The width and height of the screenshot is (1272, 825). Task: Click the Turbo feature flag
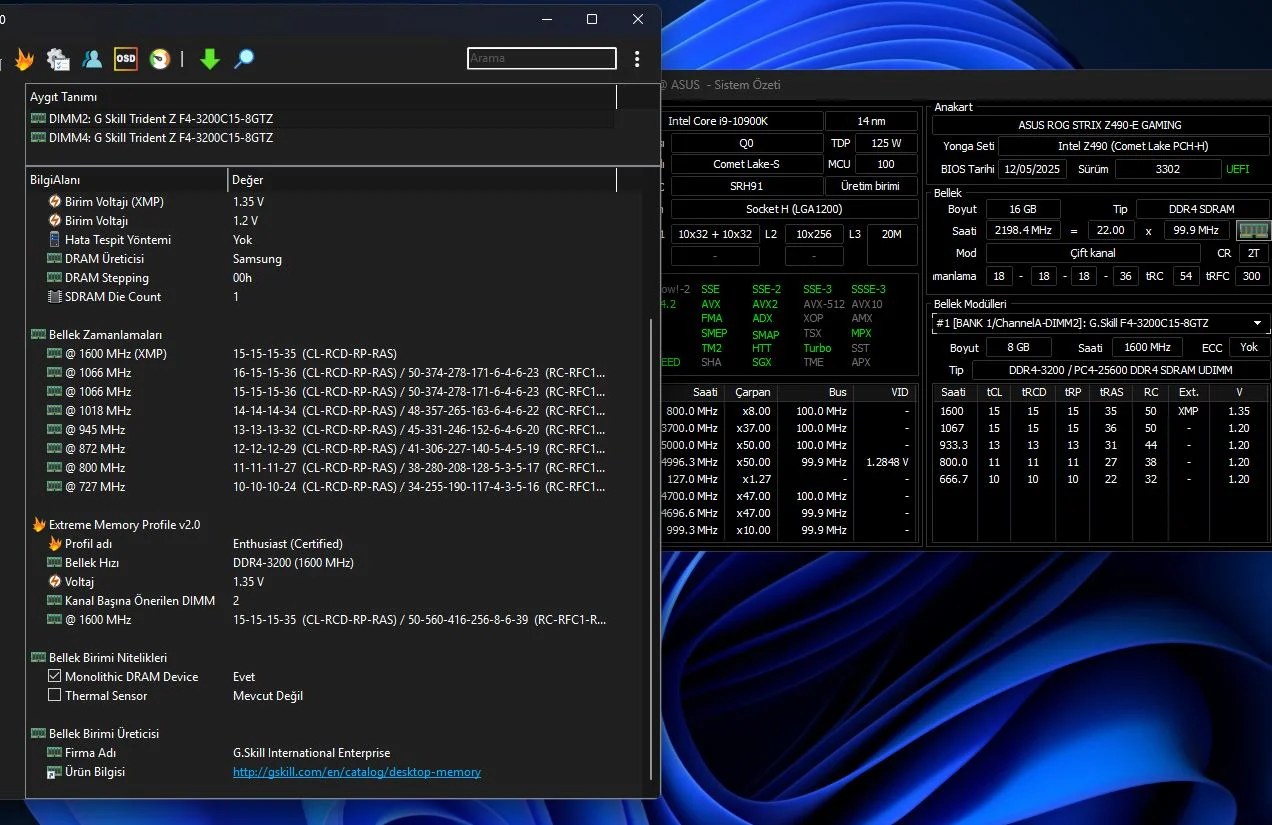coord(817,348)
